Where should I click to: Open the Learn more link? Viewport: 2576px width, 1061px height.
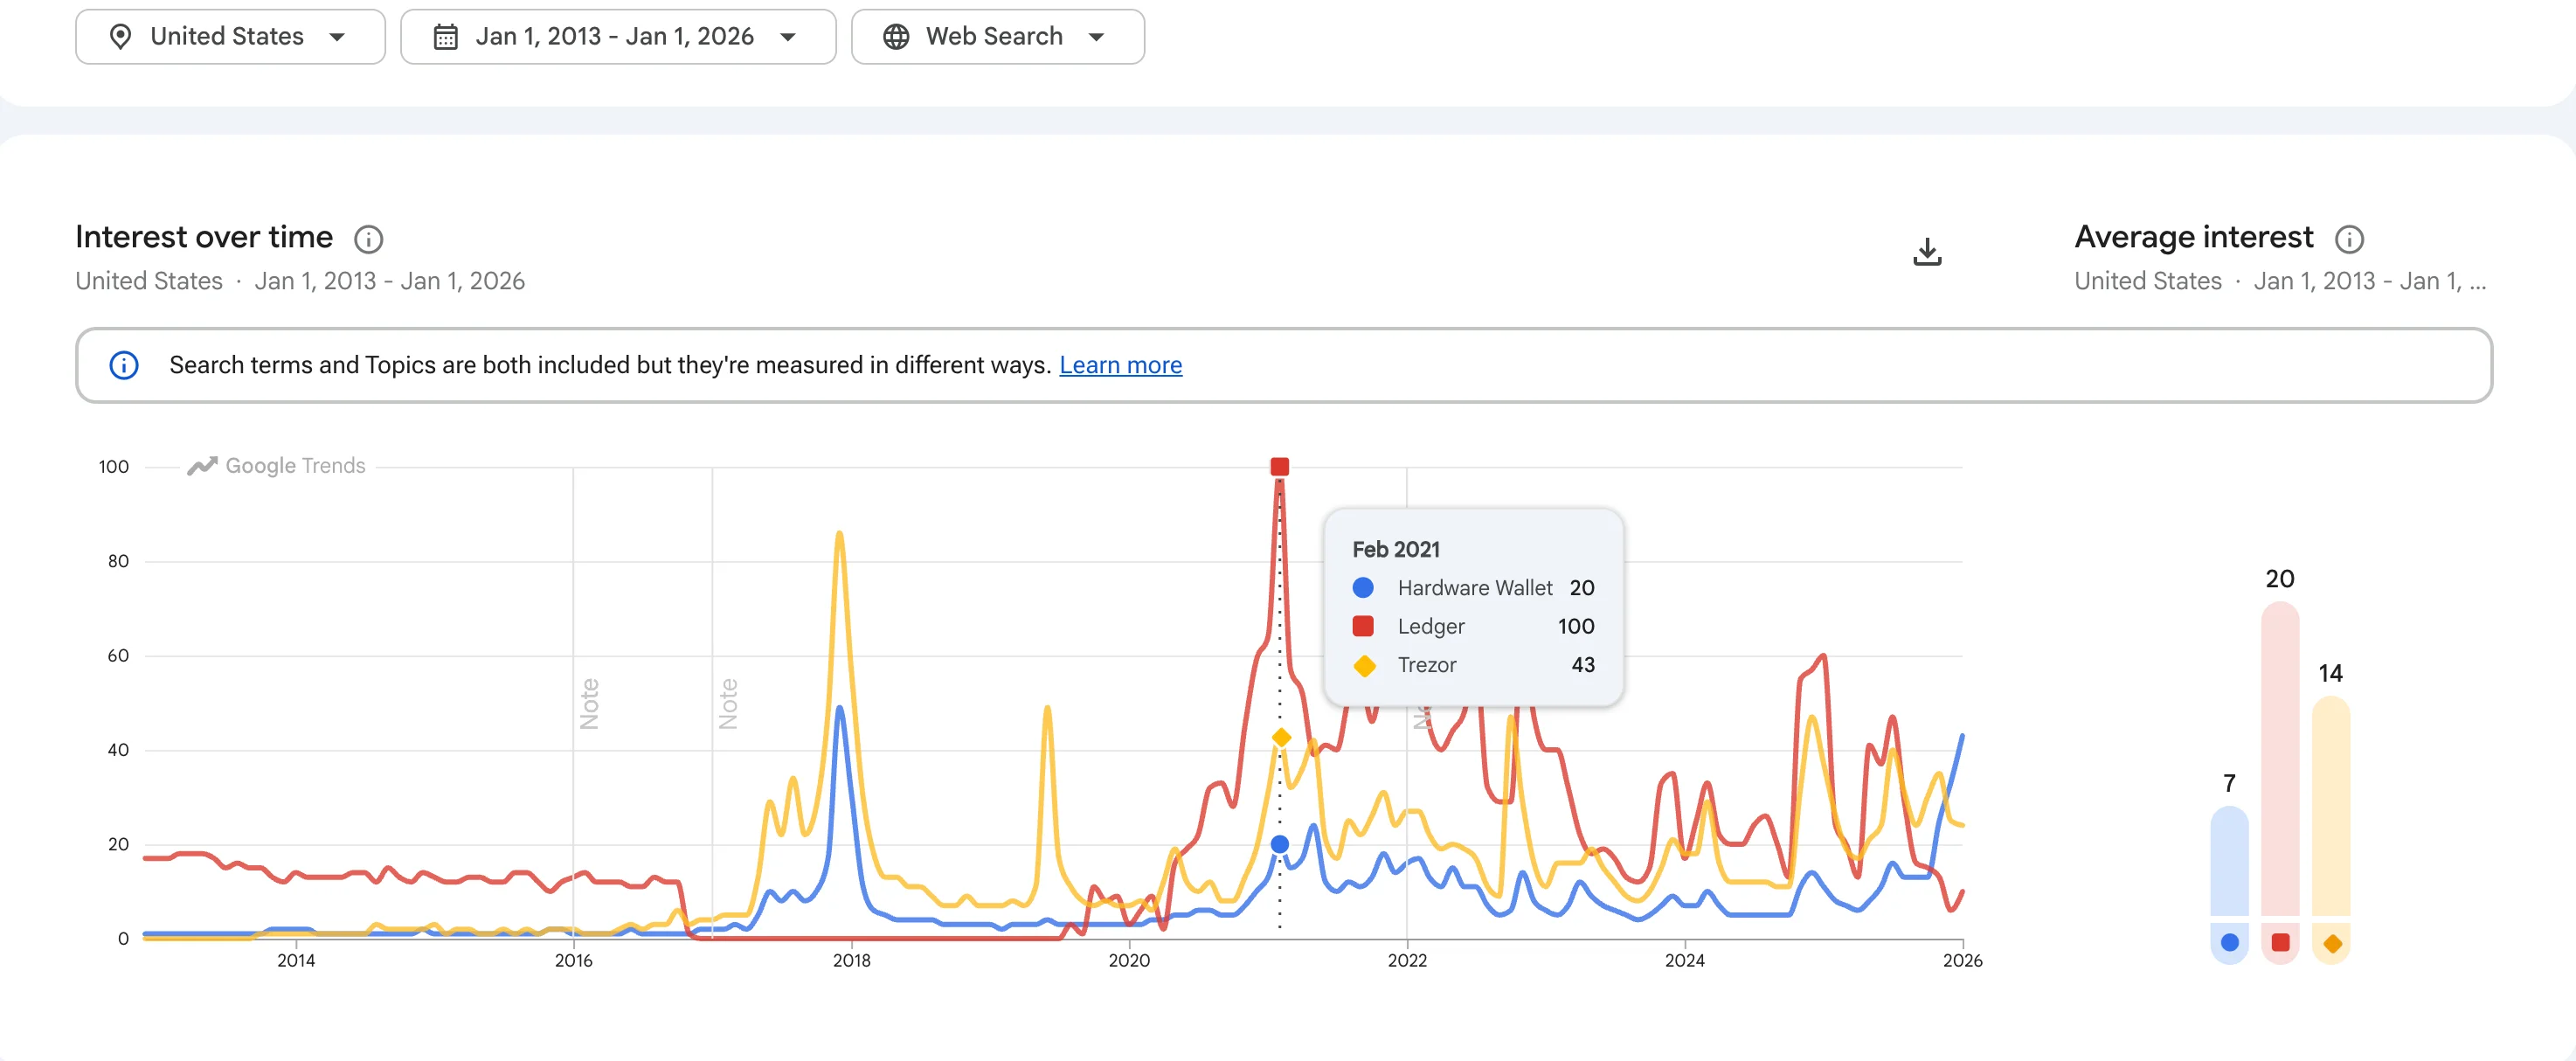1120,365
